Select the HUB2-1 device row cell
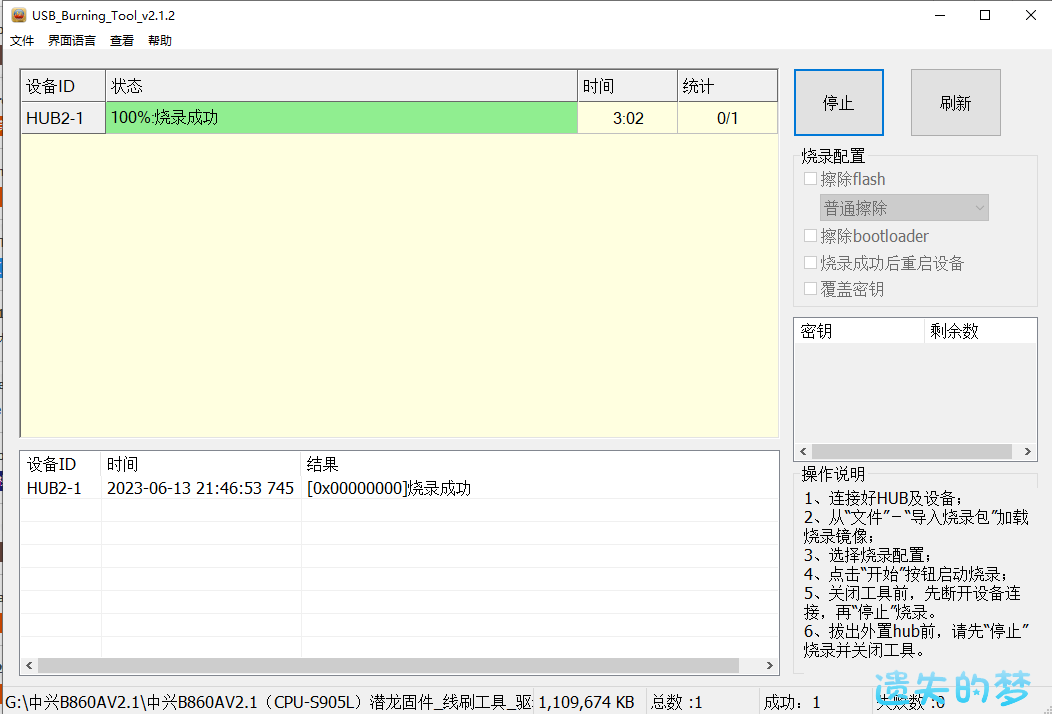This screenshot has height=714, width=1052. [62, 118]
